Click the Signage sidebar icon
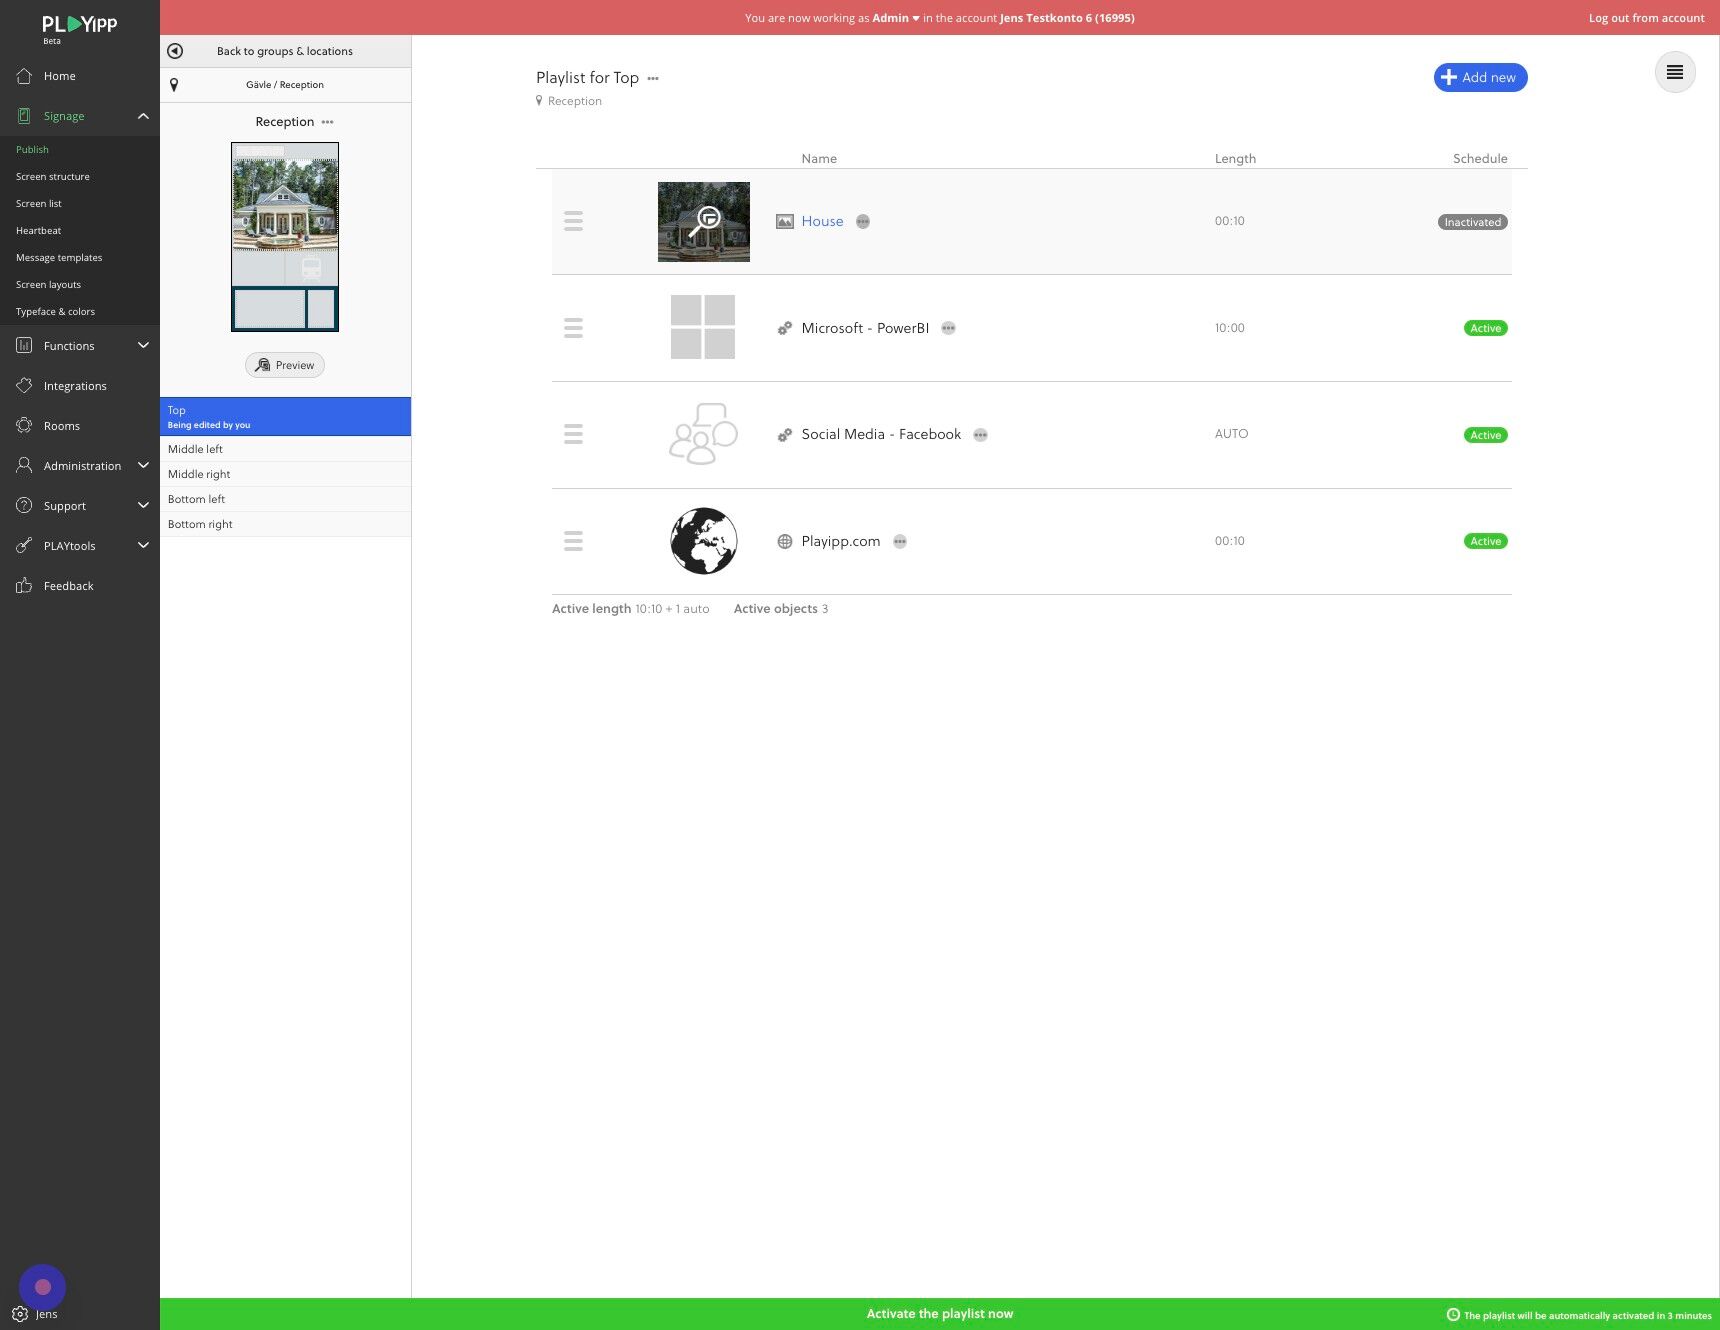 24,116
